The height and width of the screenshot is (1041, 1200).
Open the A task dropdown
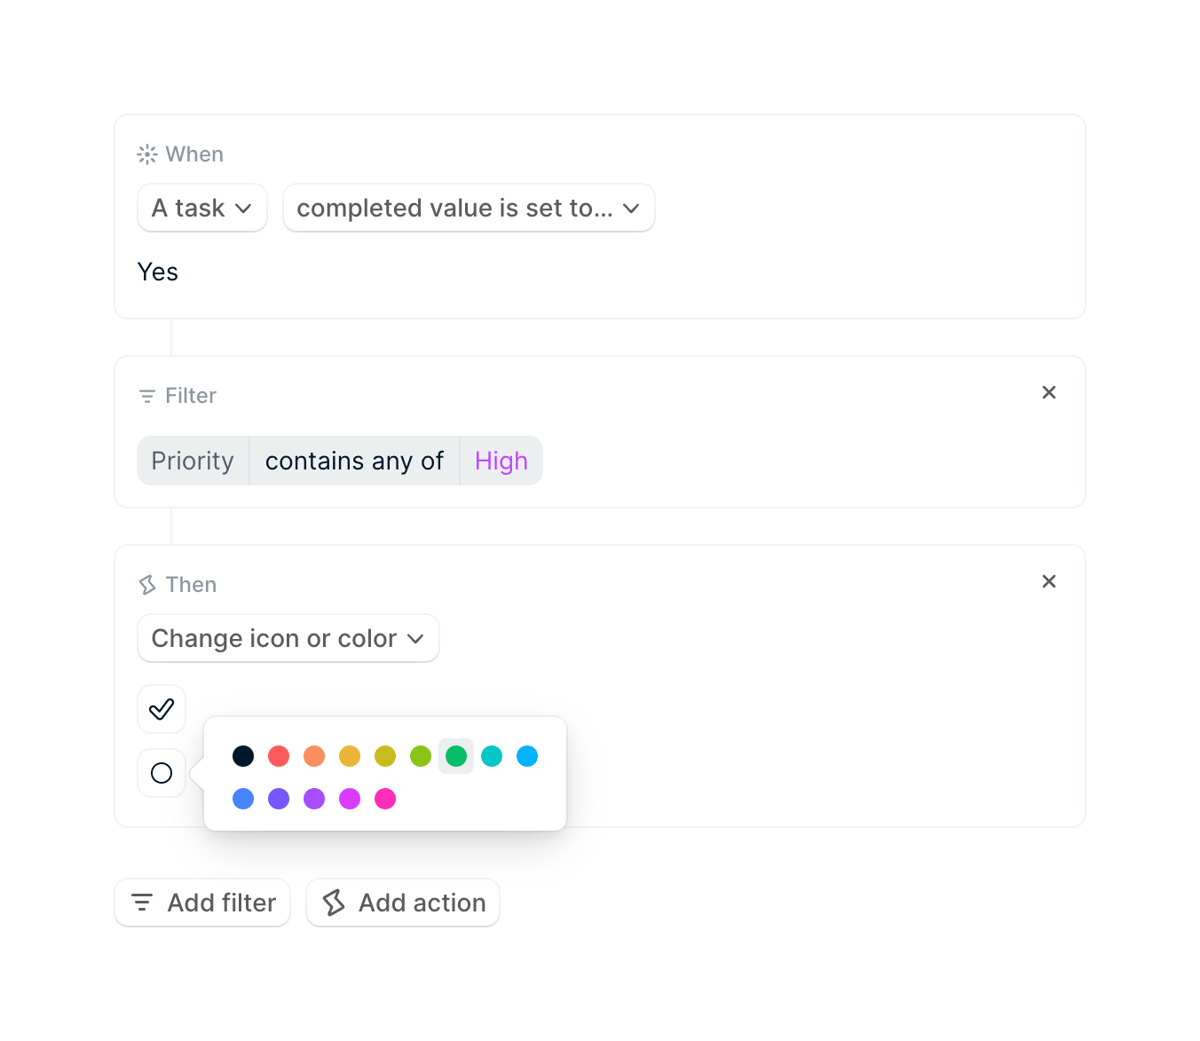[202, 208]
